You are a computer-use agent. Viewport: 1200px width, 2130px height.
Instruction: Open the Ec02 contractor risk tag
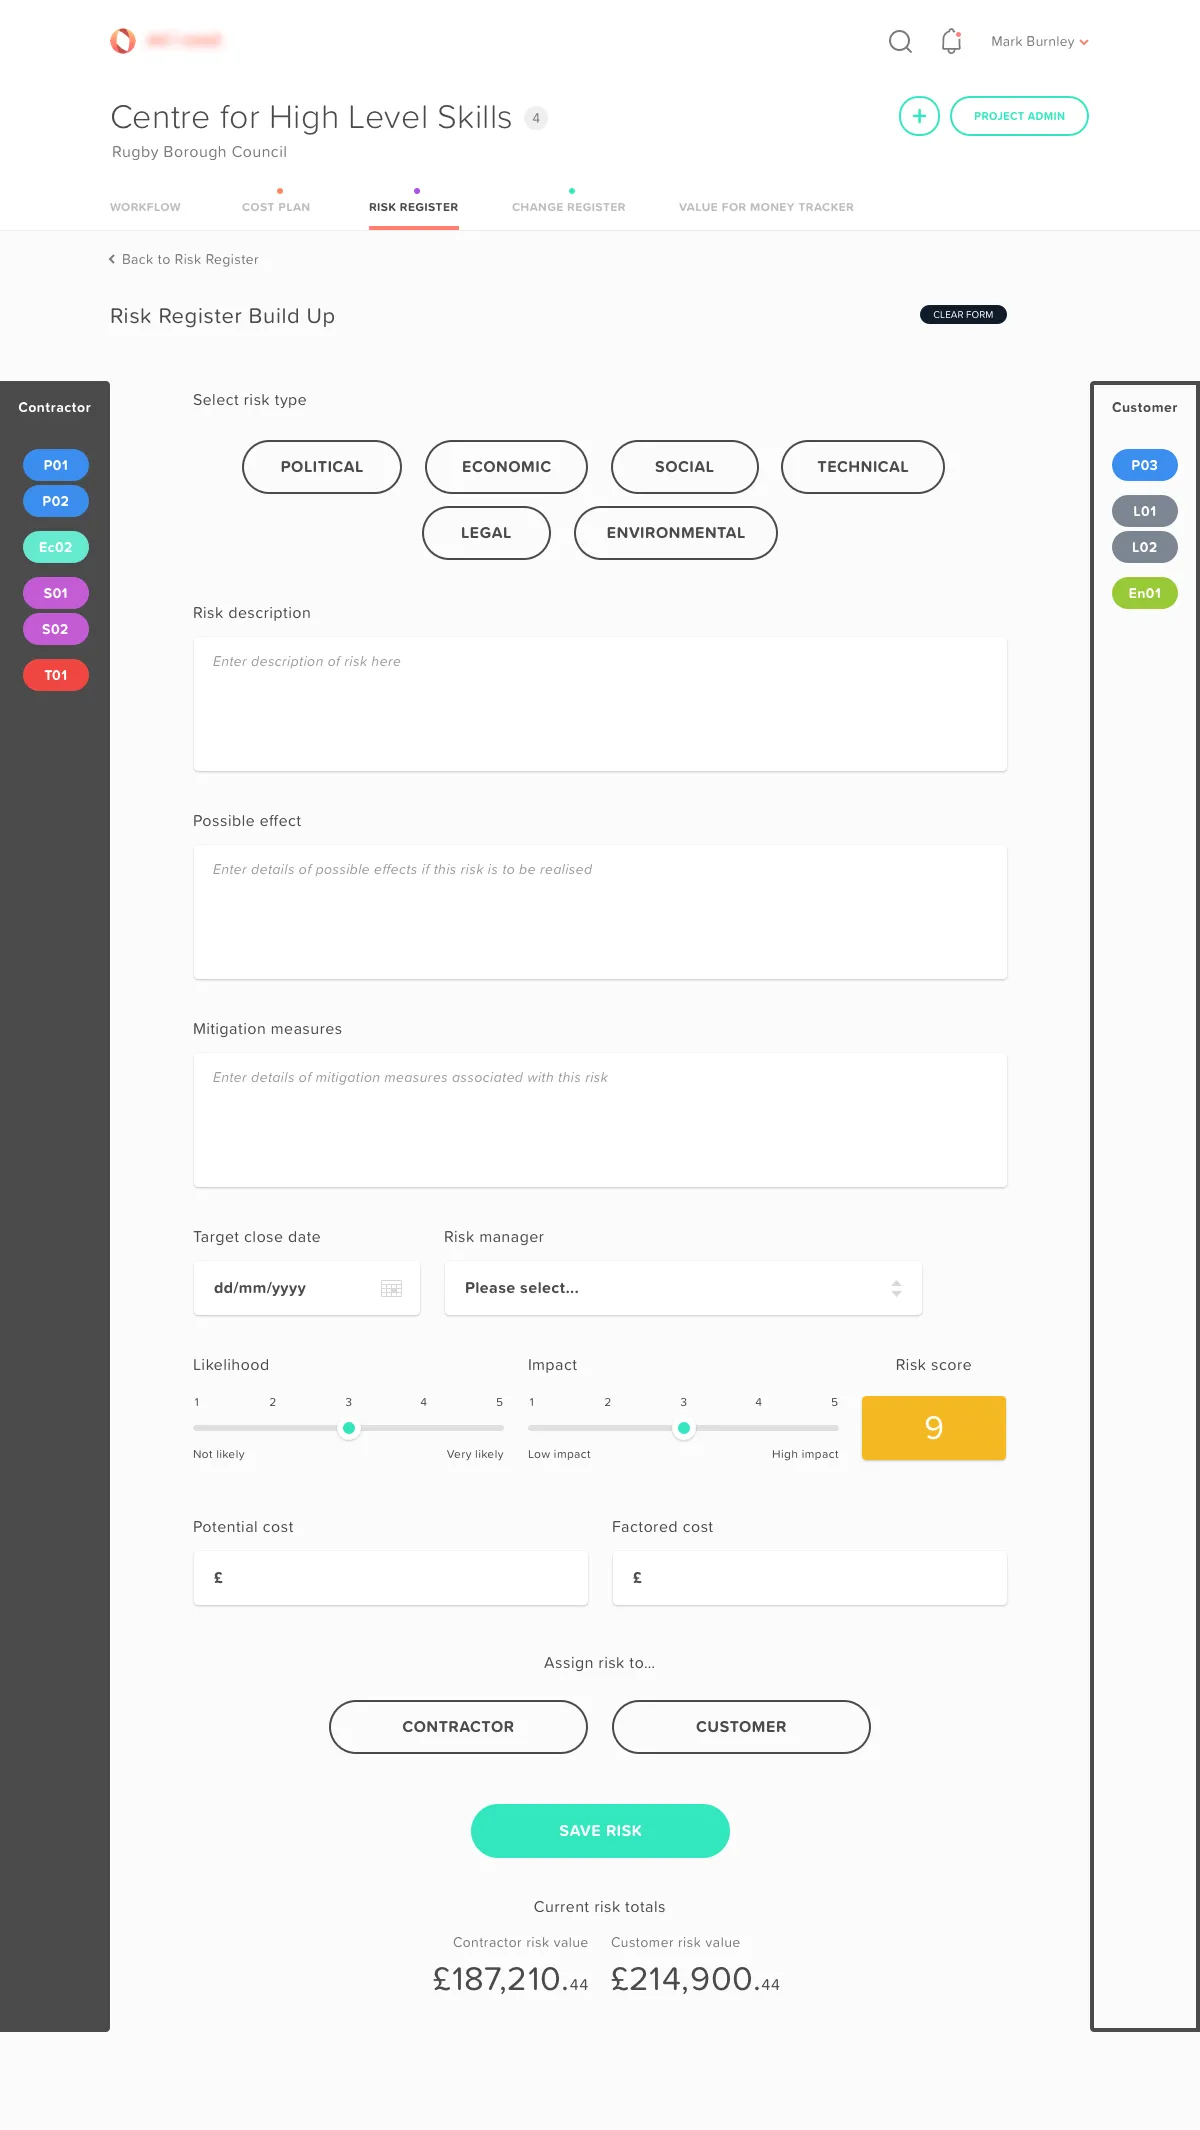tap(56, 547)
